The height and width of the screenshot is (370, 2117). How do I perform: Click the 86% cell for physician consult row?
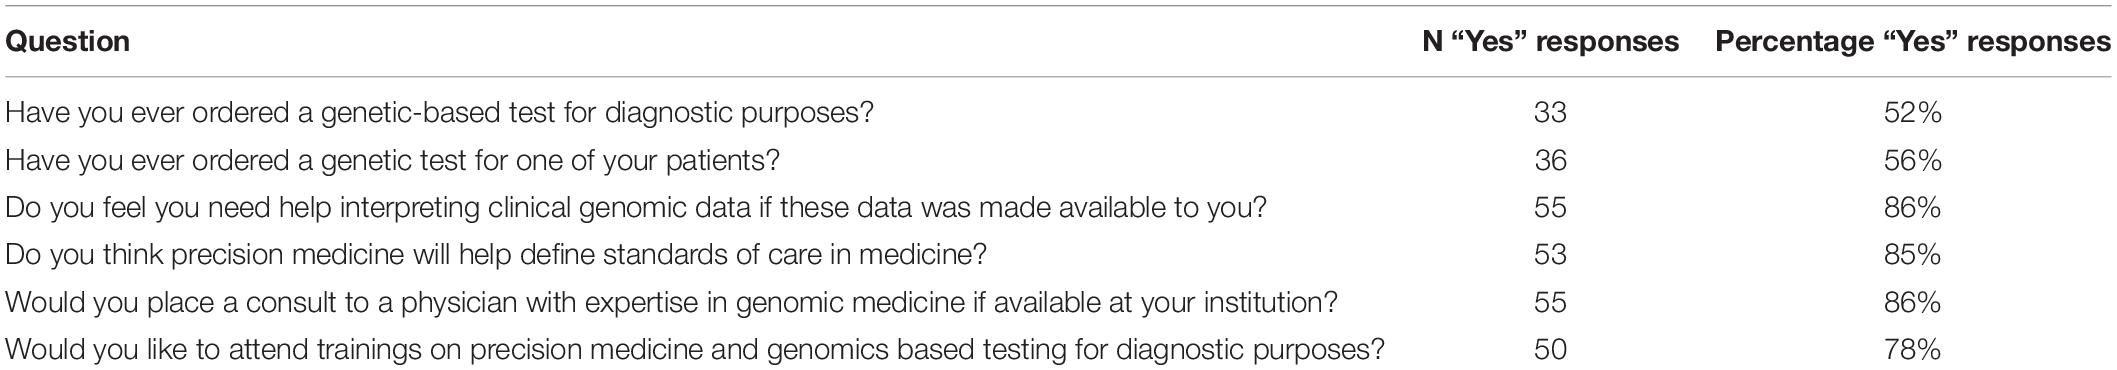pos(1912,303)
